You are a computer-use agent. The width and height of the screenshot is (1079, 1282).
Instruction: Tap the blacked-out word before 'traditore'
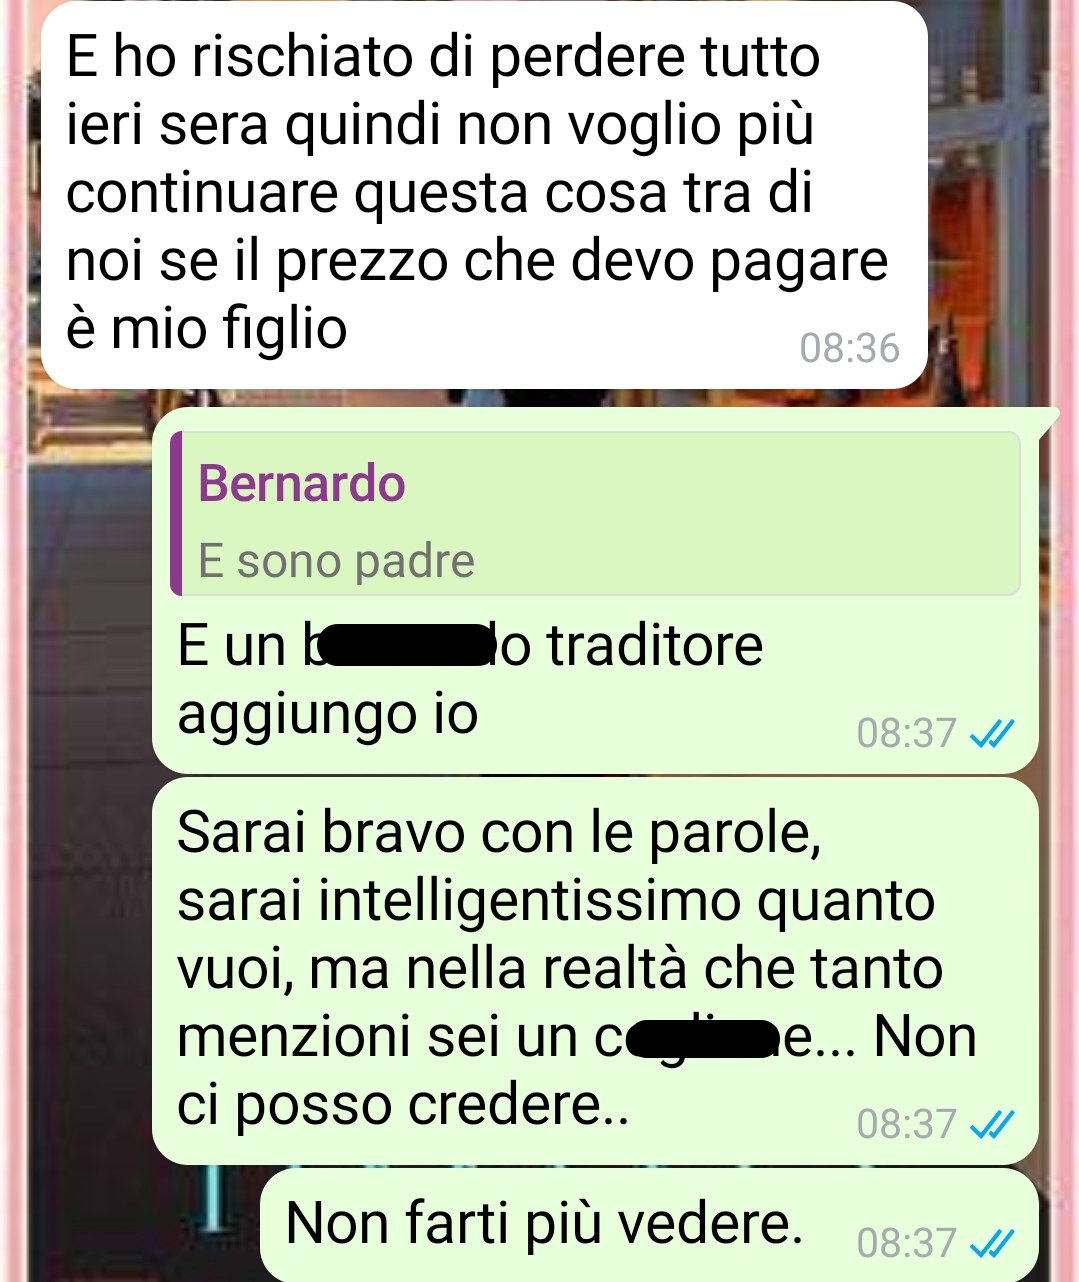point(408,645)
